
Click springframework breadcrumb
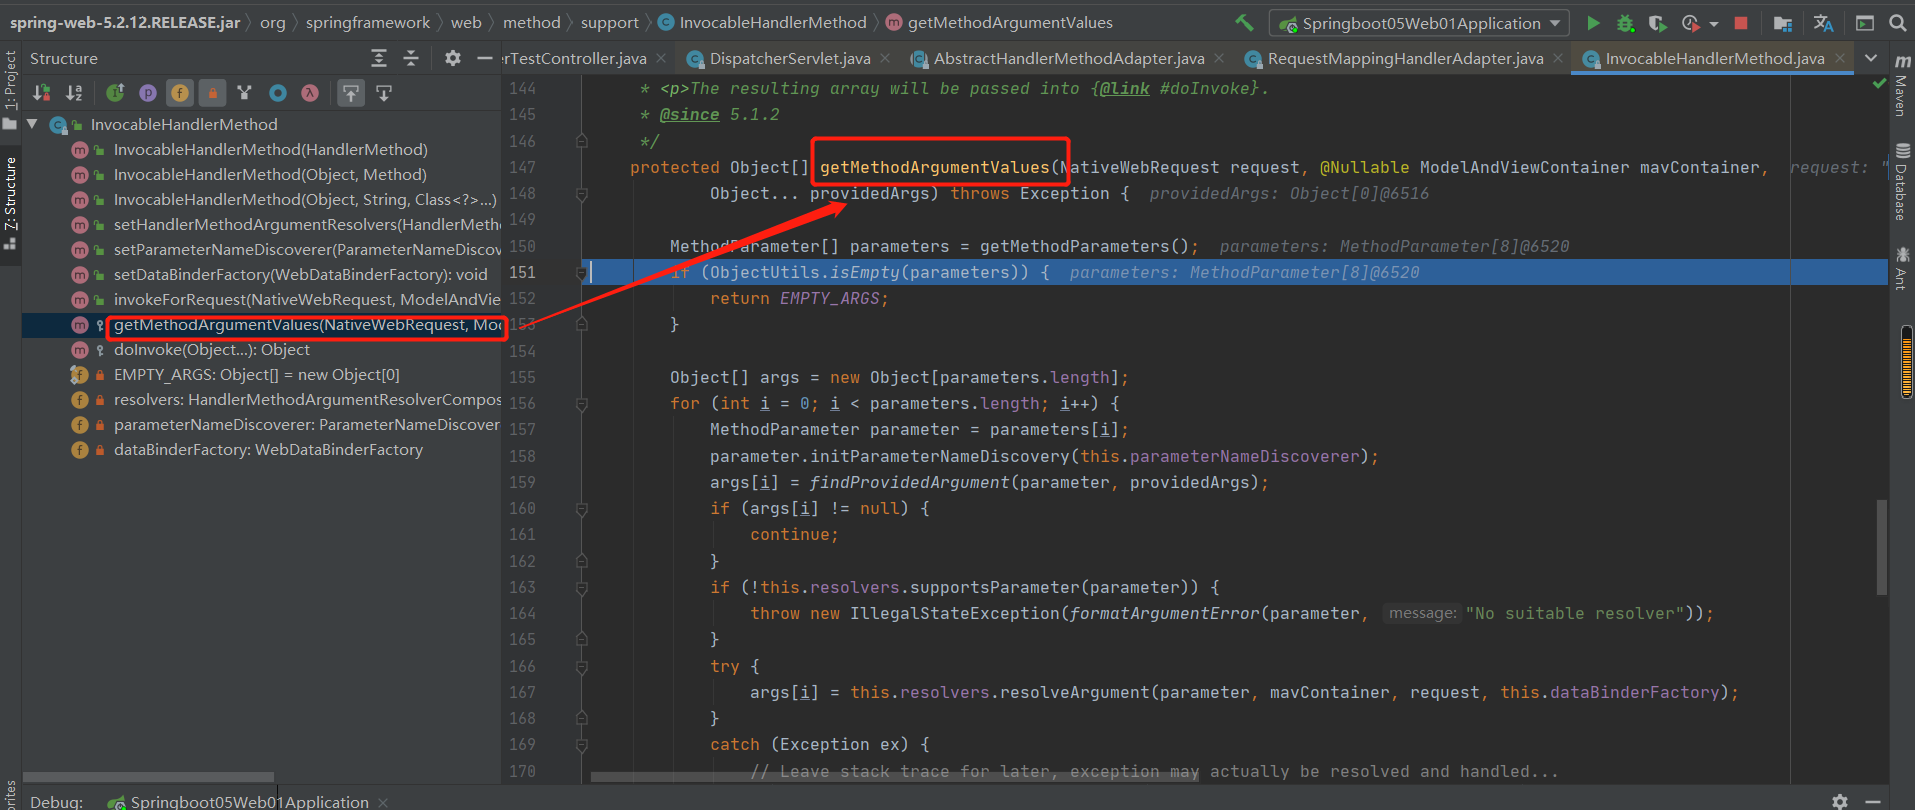coord(367,22)
